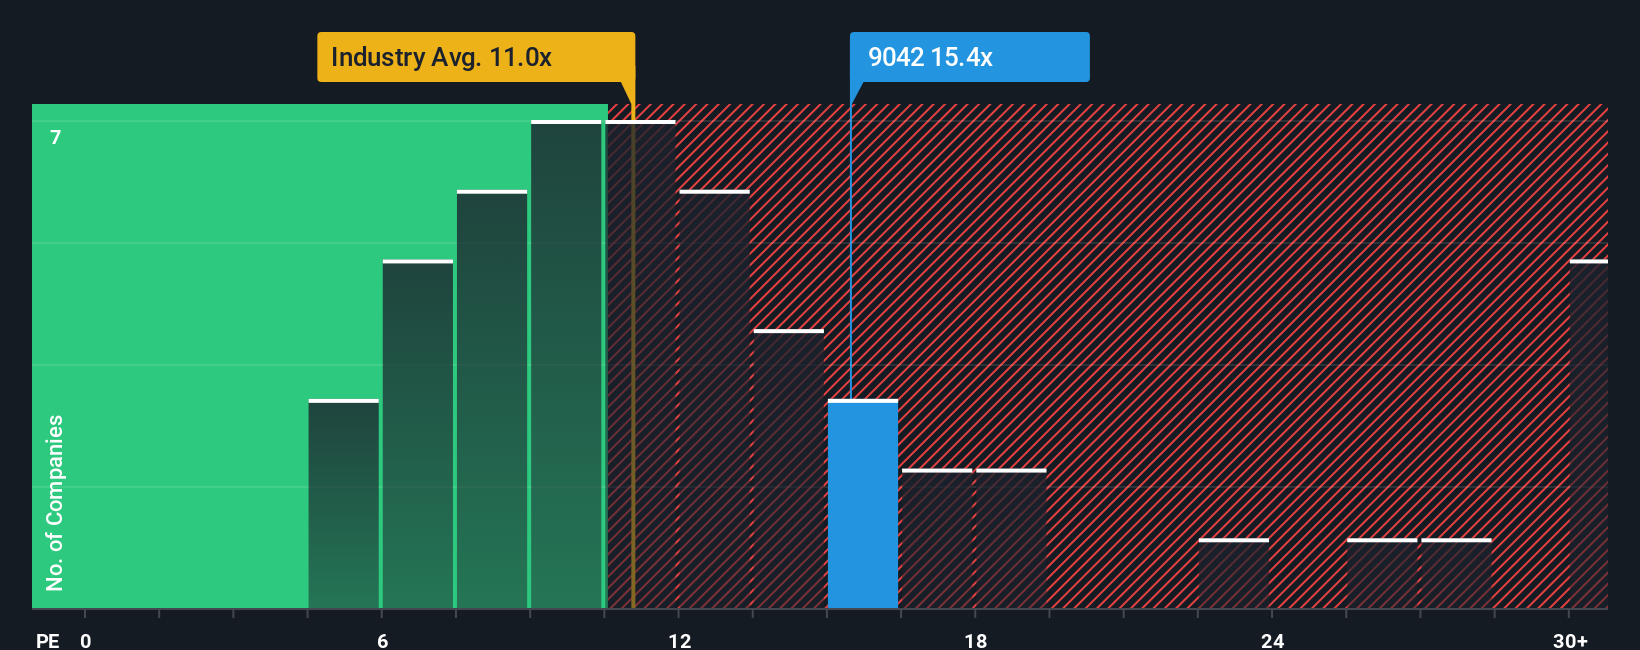Click the x-axis label 18

pos(976,640)
